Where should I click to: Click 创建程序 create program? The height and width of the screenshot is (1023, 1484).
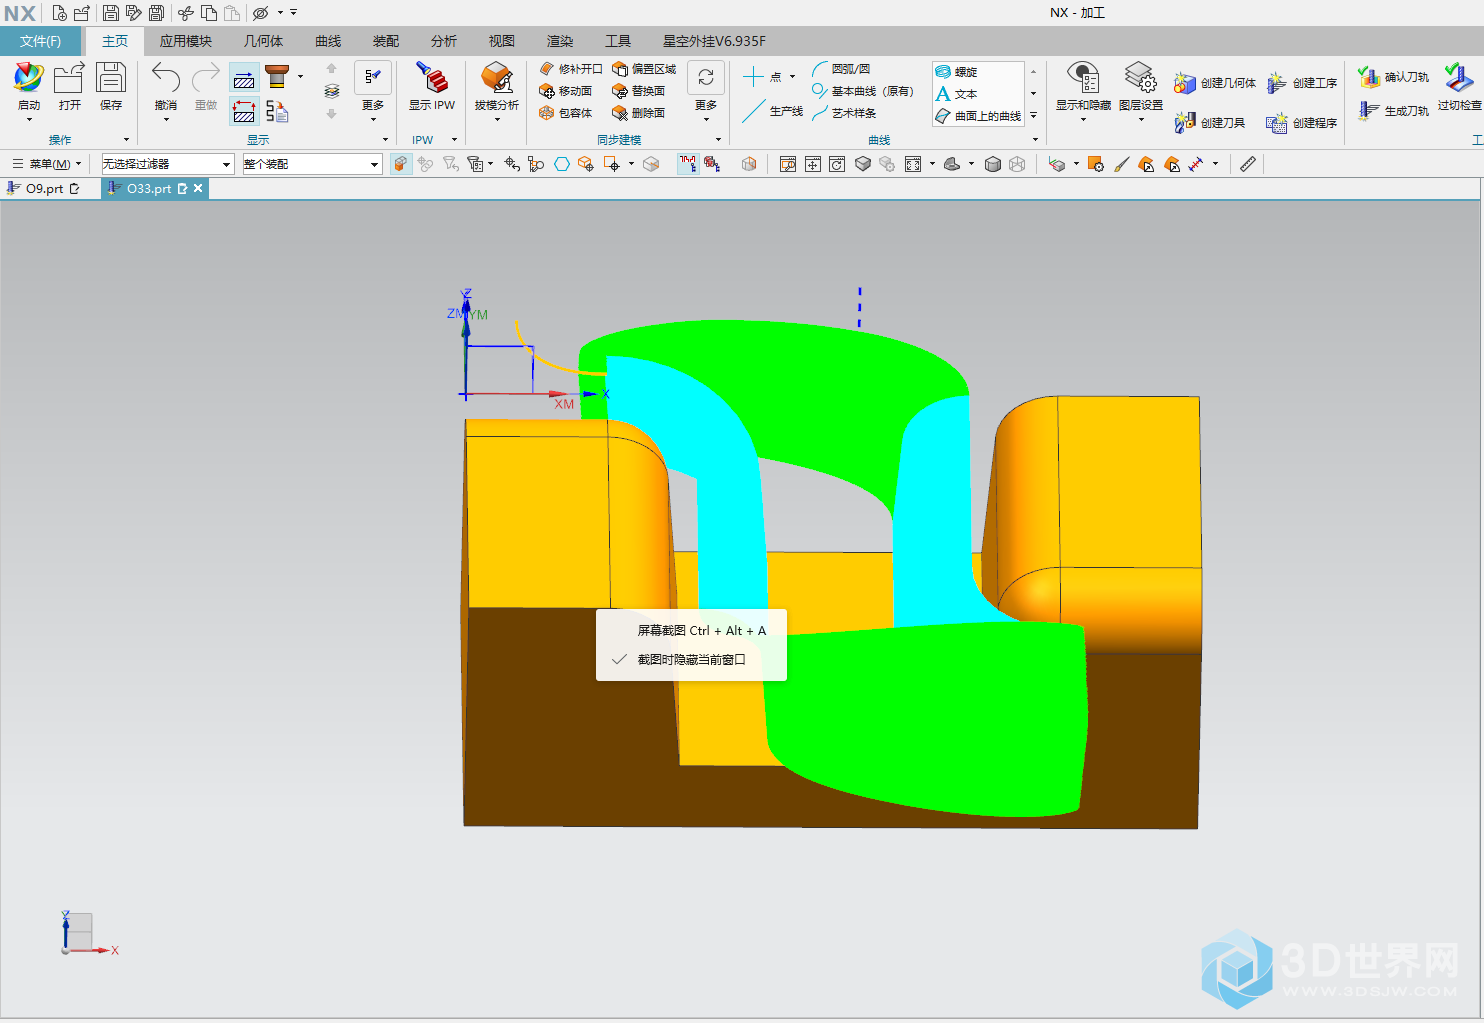1302,123
